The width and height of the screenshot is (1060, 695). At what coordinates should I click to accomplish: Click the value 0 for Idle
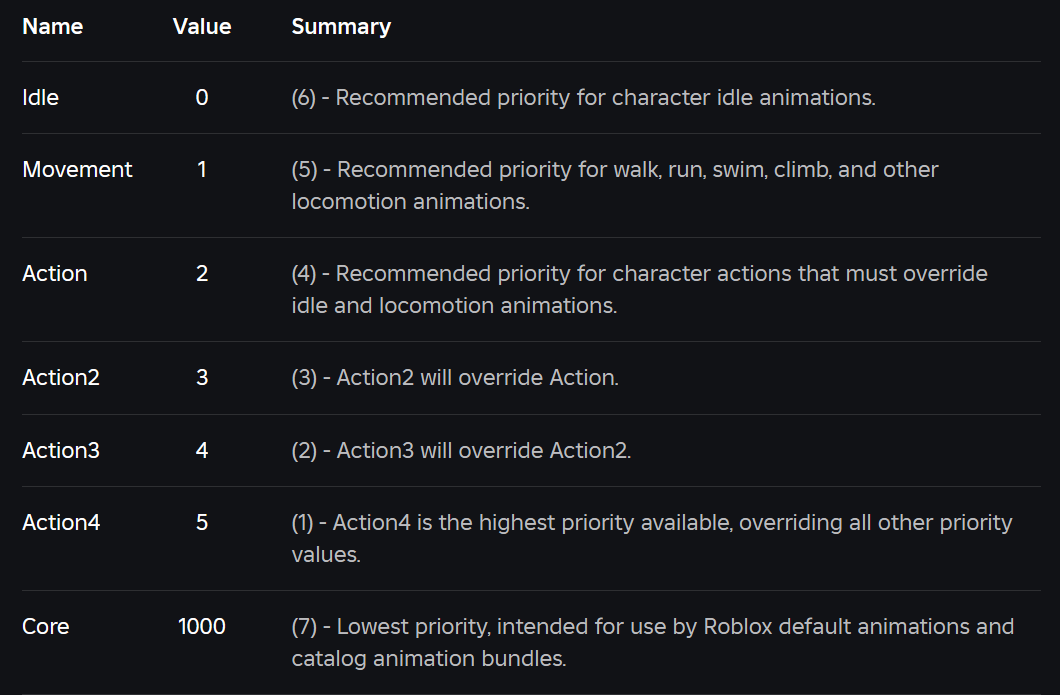[202, 97]
